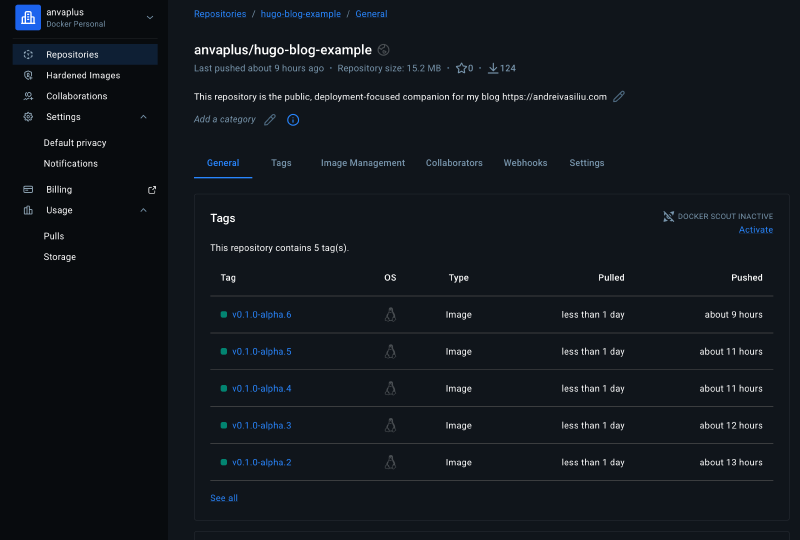Click the green status dot for v0.1.0-alpha.6
The width and height of the screenshot is (800, 540).
point(223,314)
